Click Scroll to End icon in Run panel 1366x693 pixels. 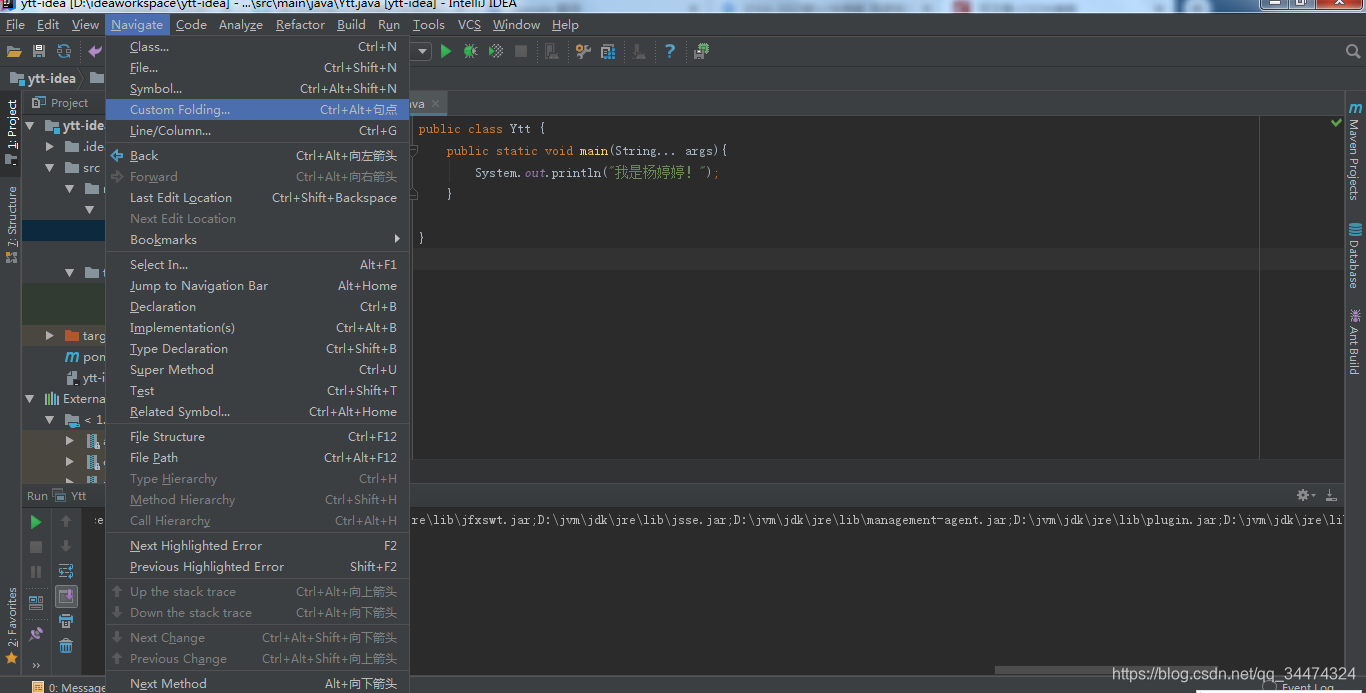click(66, 597)
